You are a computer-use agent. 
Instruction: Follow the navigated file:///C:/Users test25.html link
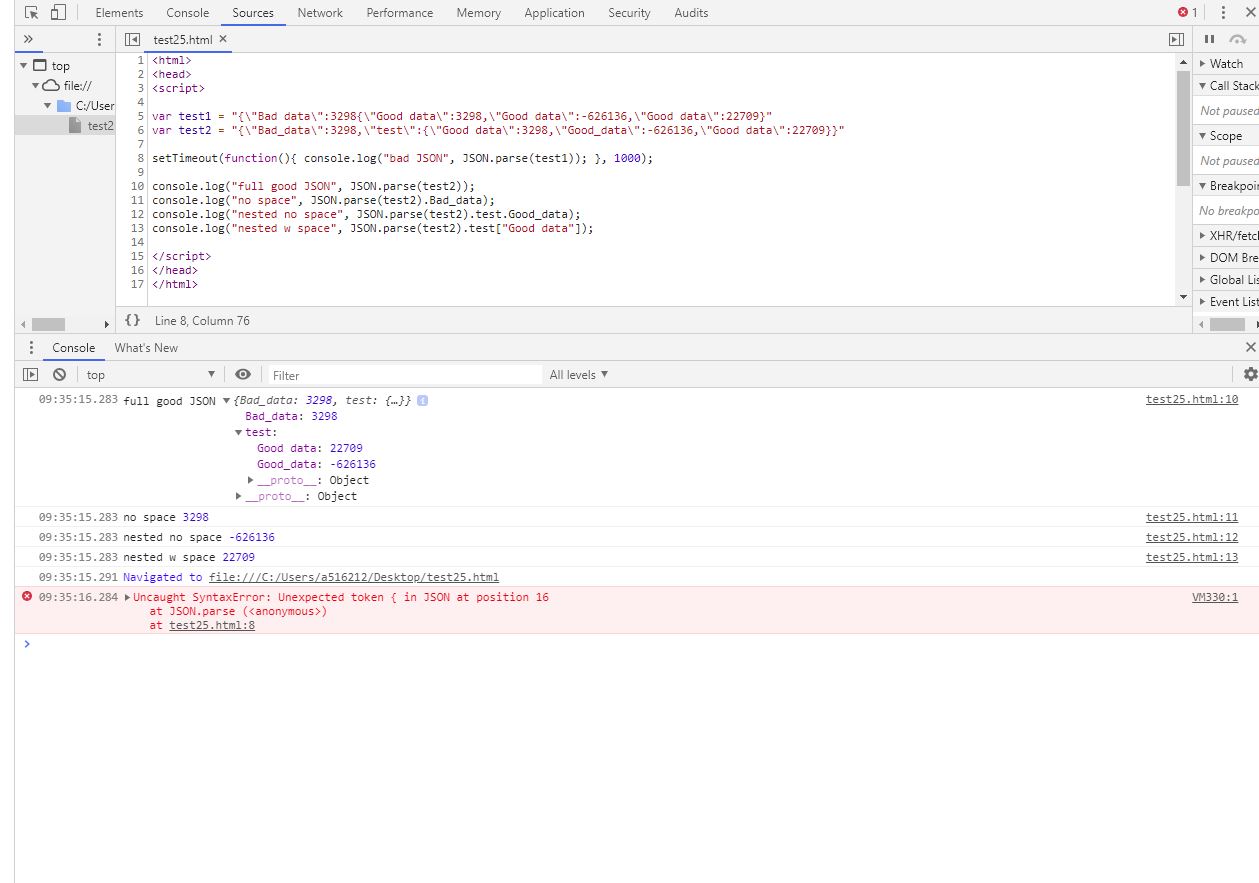(354, 577)
